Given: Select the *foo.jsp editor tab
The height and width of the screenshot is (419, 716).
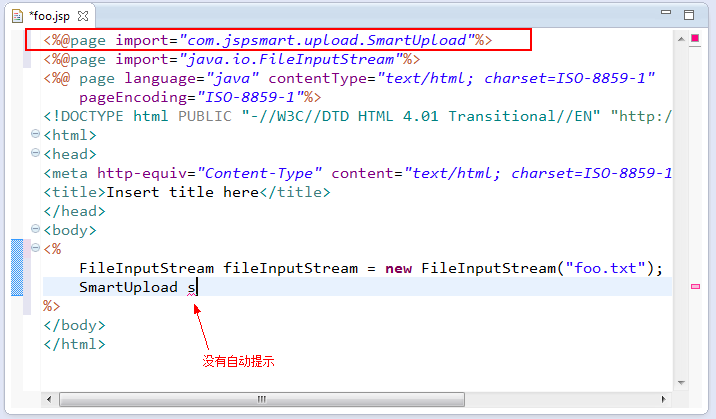Looking at the screenshot, I should point(49,16).
